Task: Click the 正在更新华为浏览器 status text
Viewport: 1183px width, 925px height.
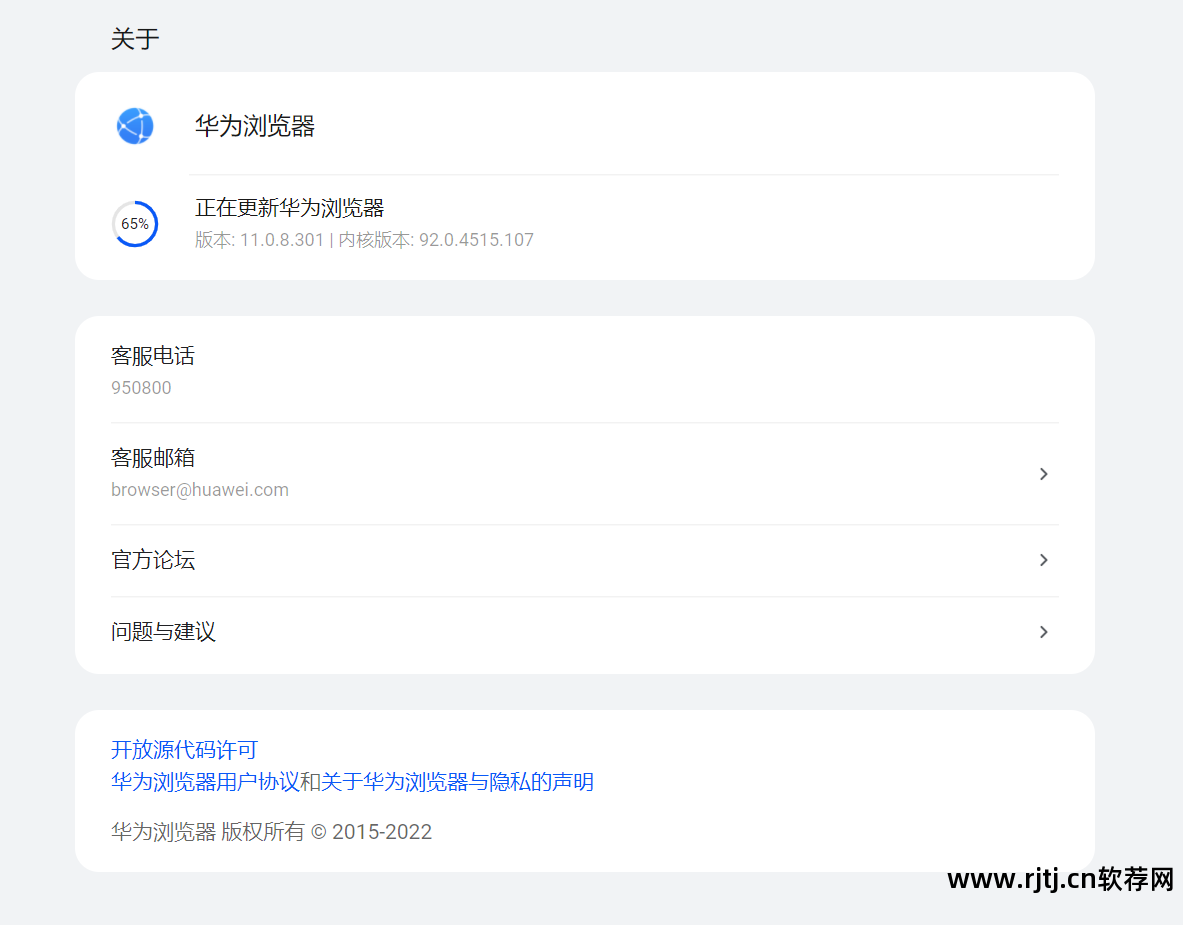Action: tap(290, 207)
